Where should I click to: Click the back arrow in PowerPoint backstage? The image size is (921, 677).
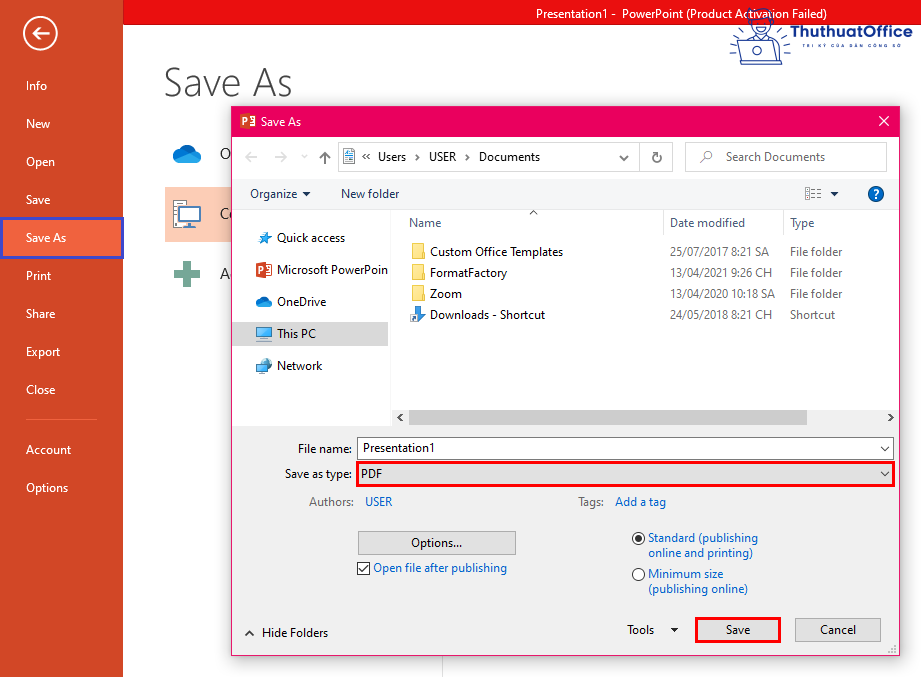(x=40, y=34)
